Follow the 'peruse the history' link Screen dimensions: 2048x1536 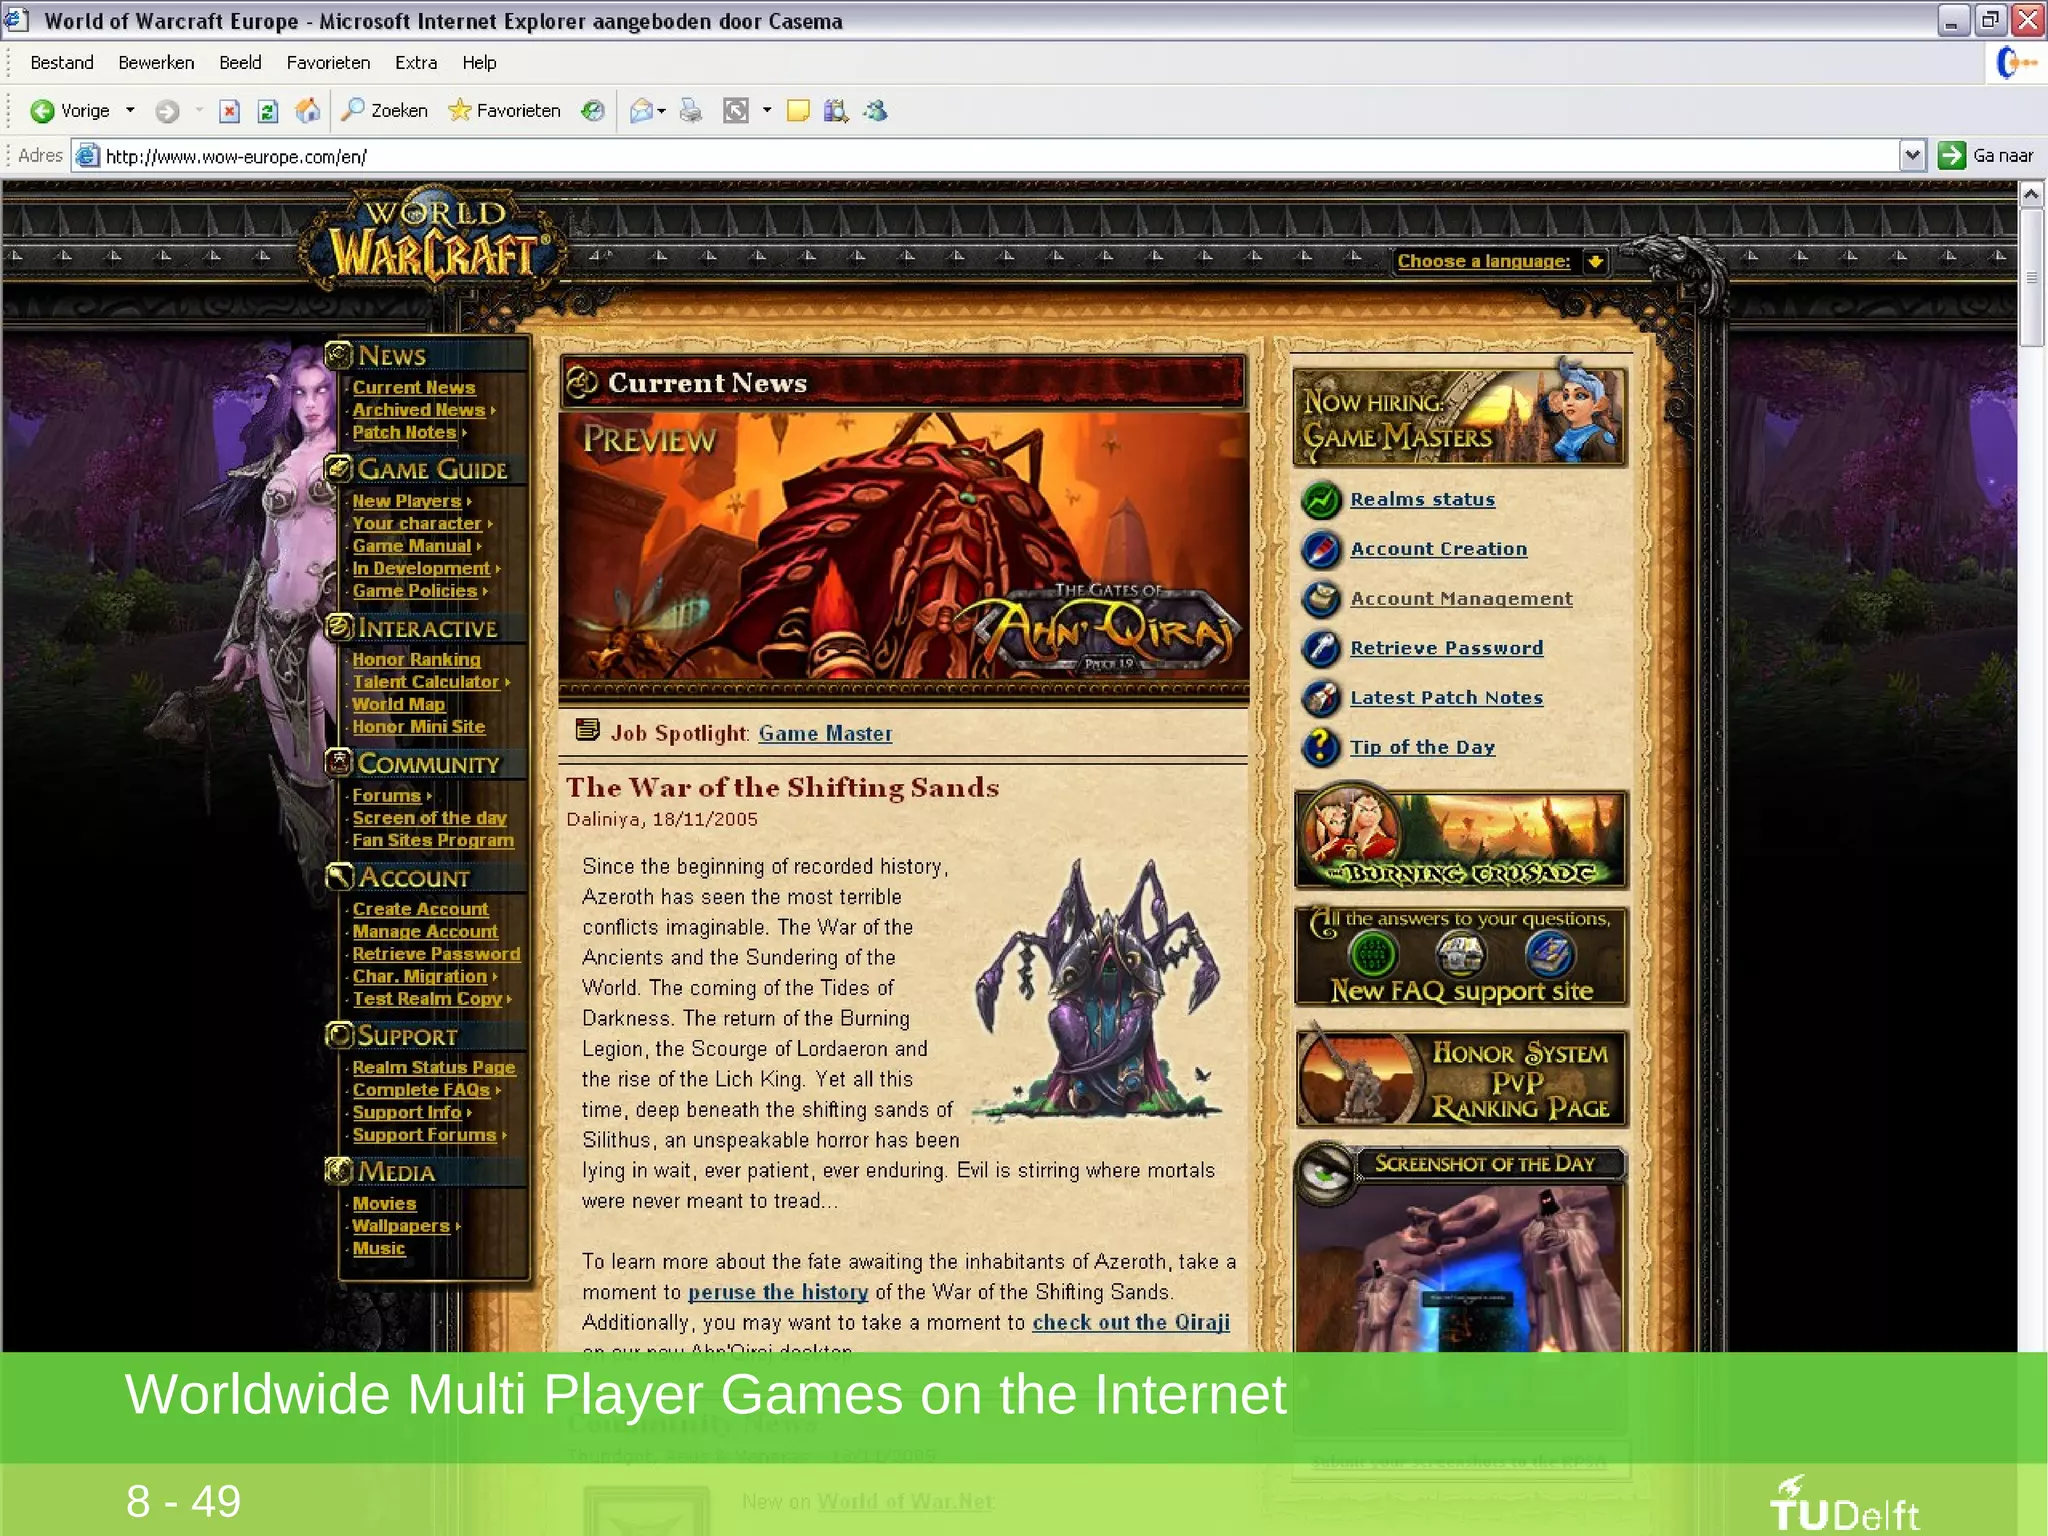point(778,1292)
